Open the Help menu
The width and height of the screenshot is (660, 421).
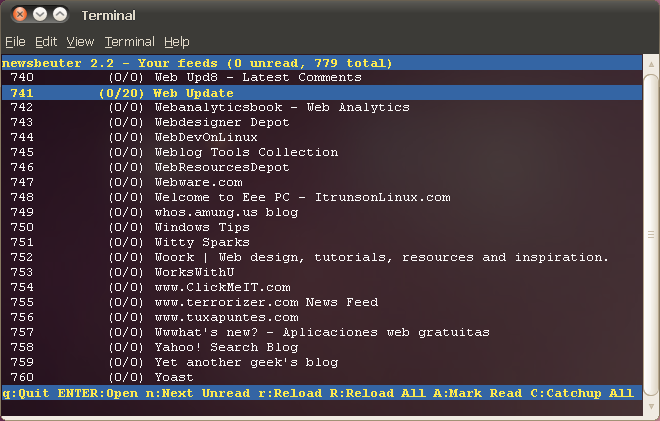click(177, 42)
